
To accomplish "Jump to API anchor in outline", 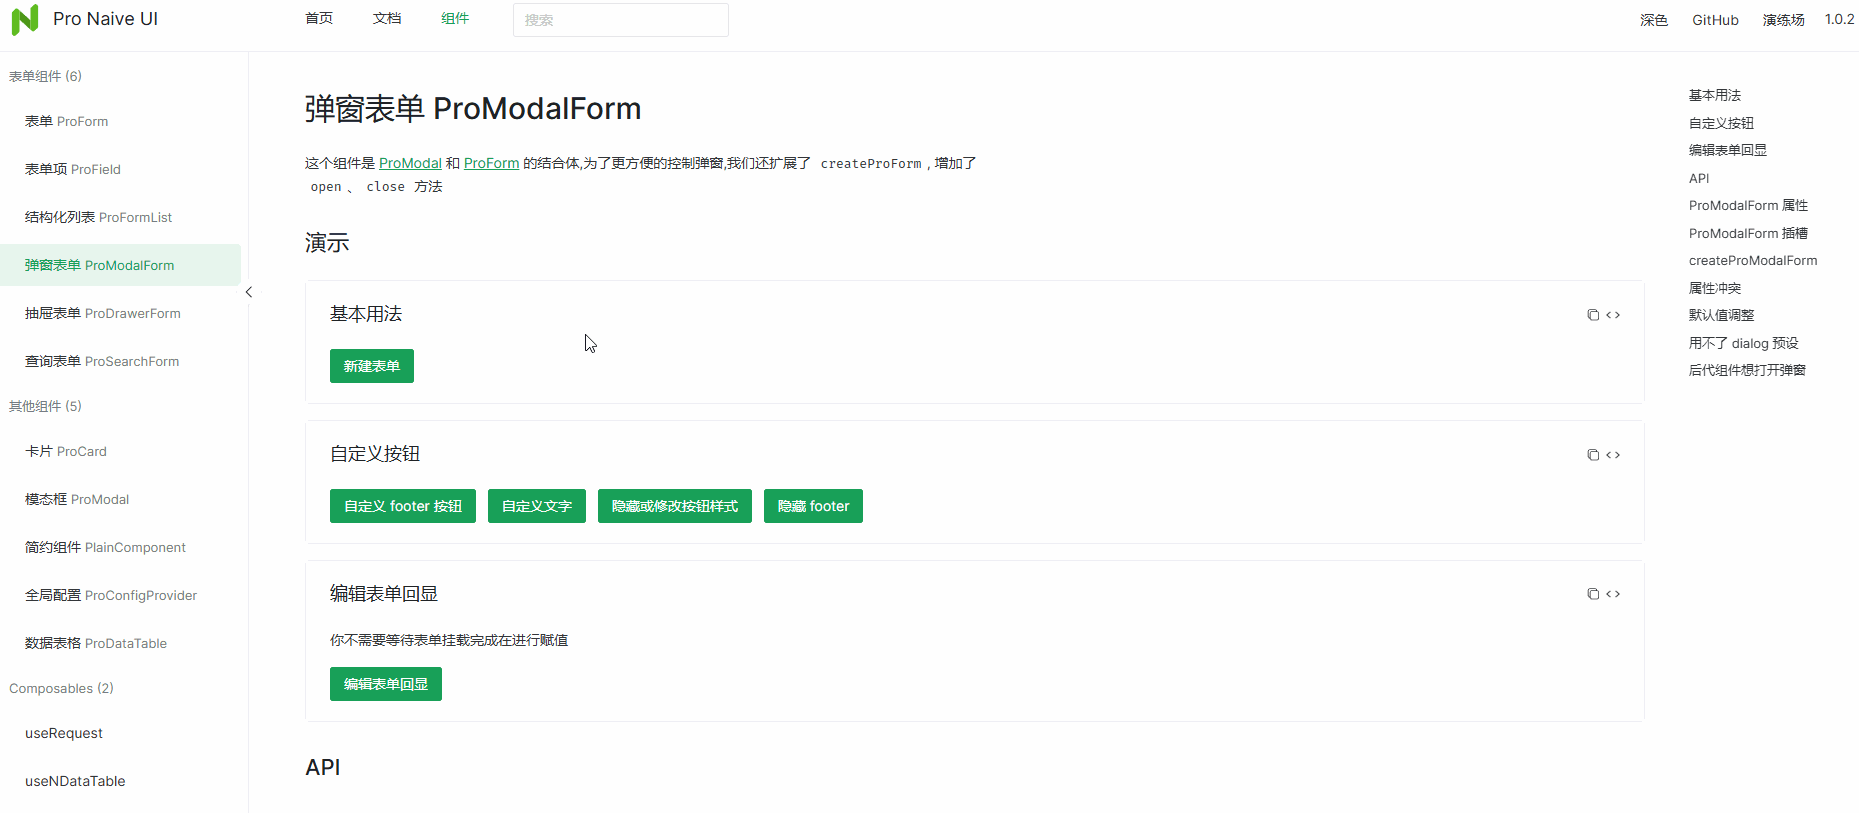I will pos(1699,178).
